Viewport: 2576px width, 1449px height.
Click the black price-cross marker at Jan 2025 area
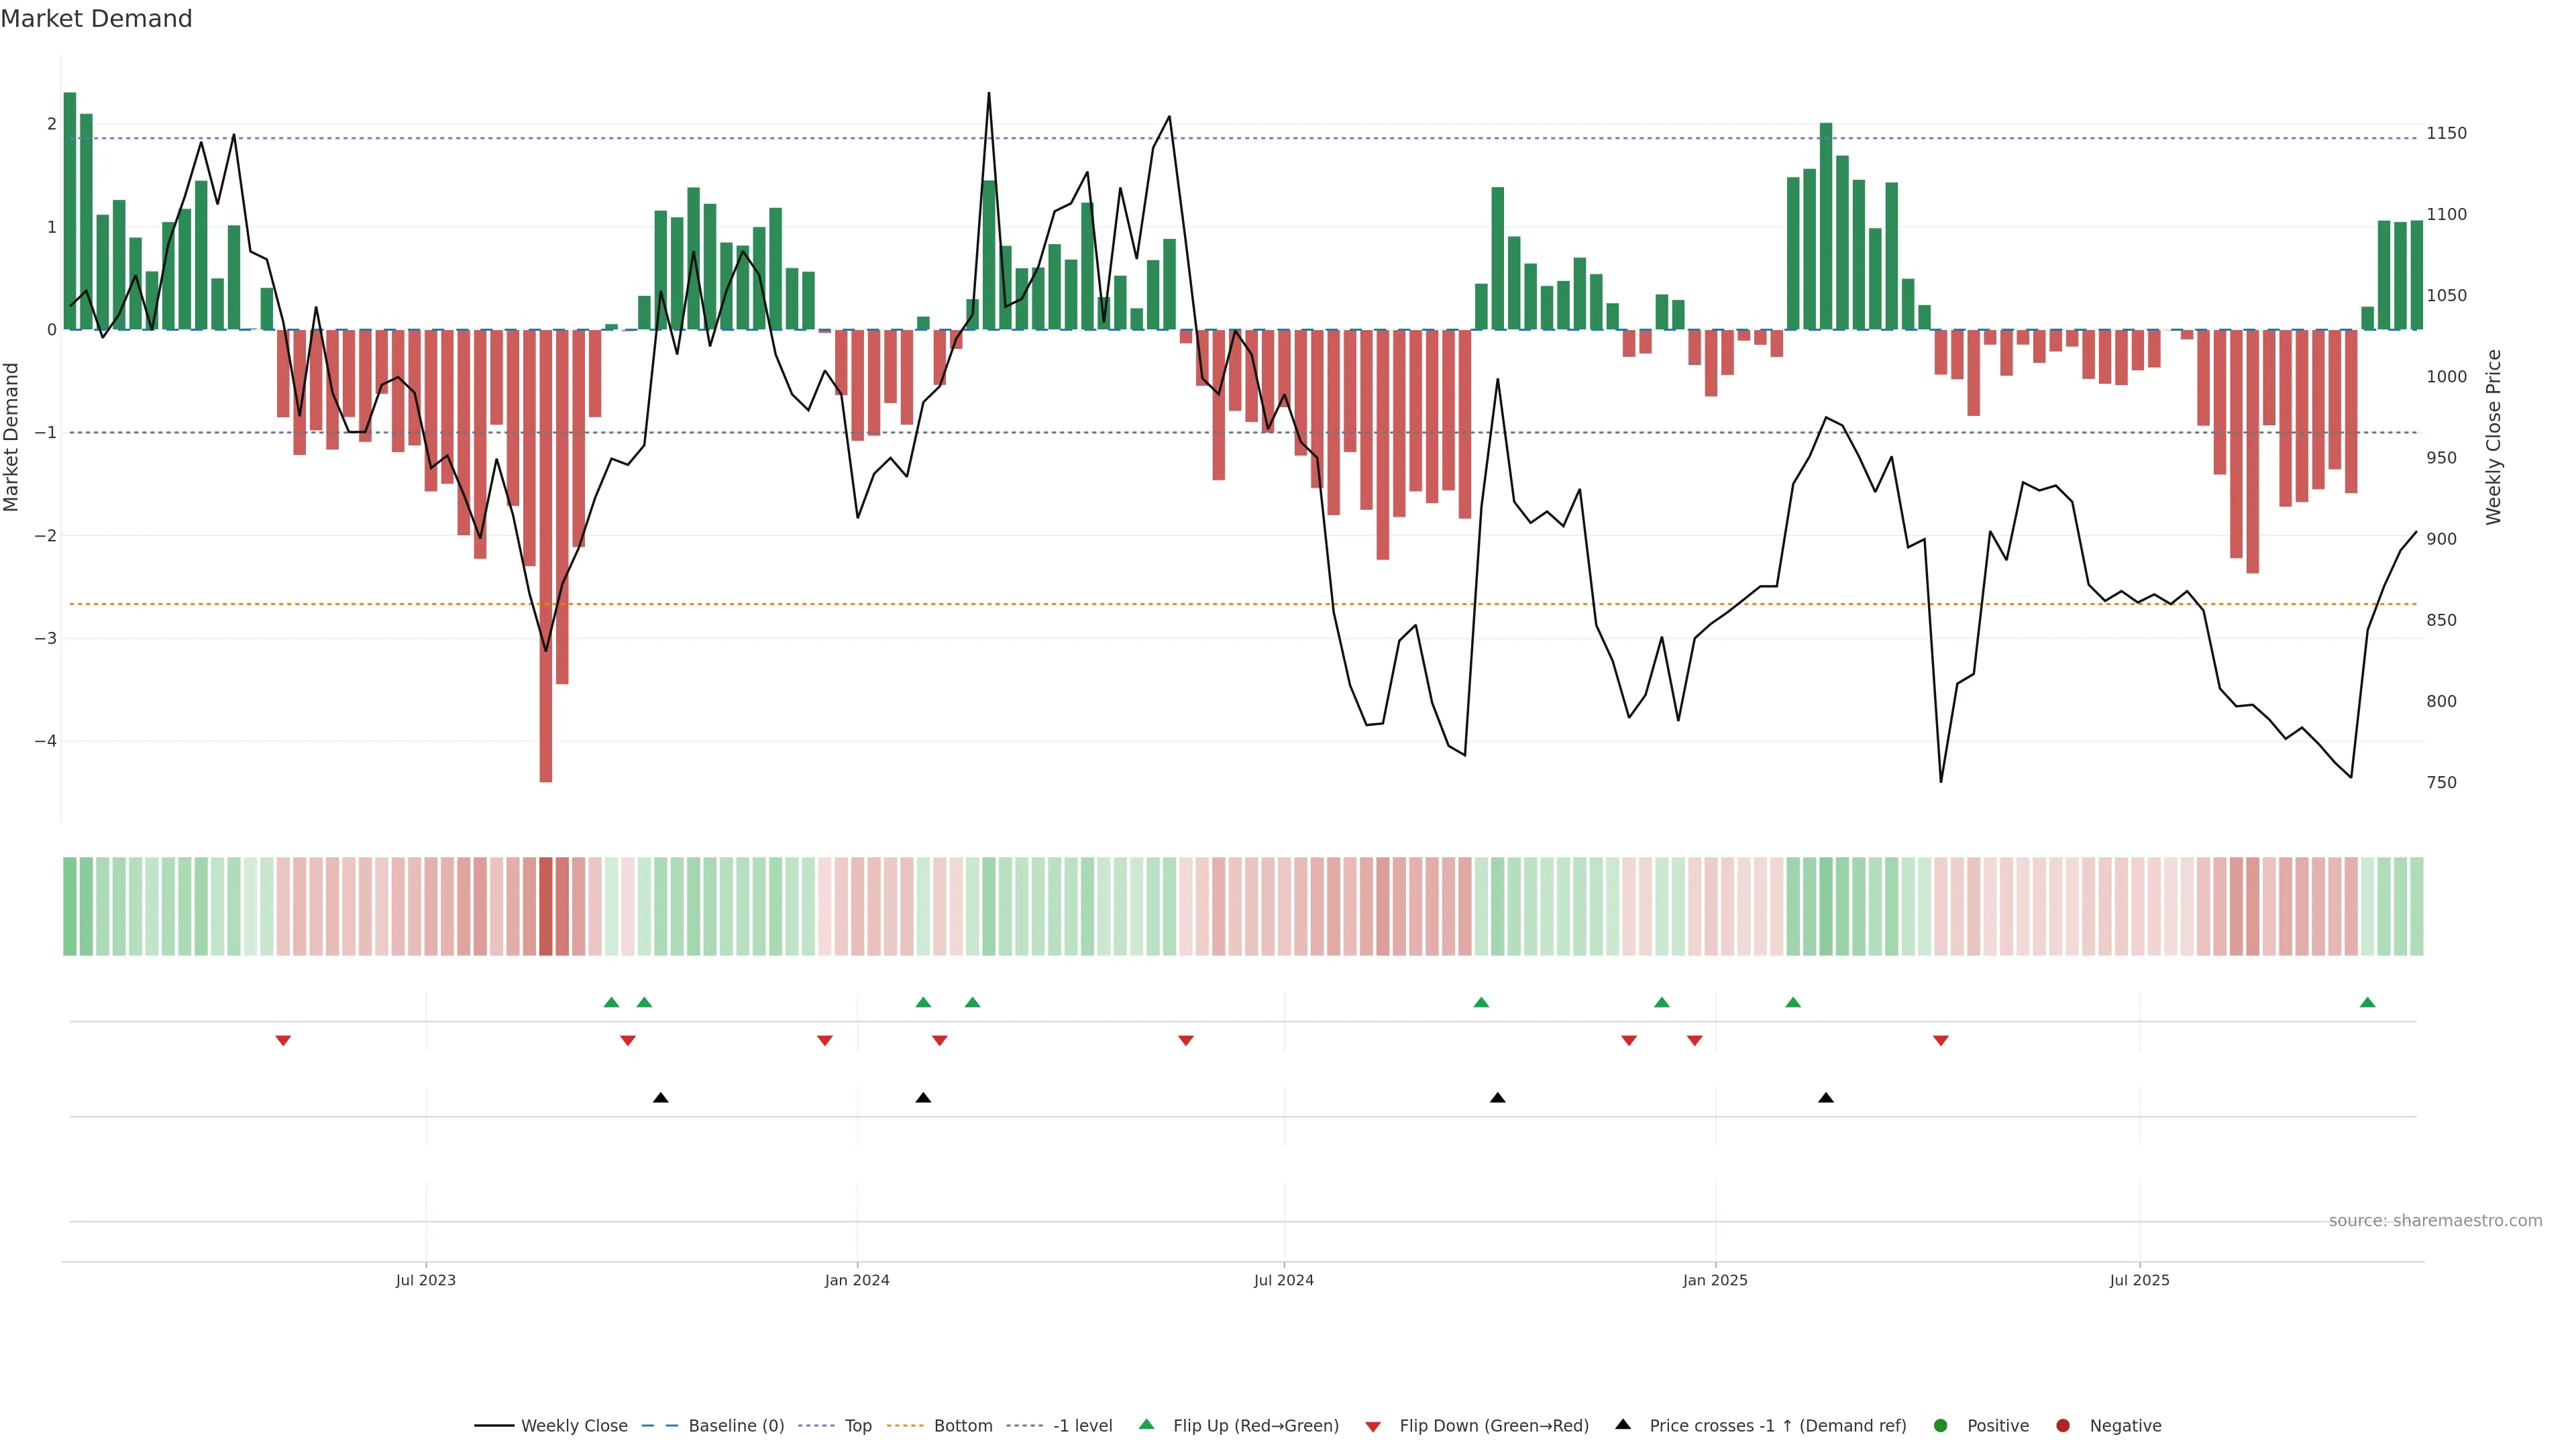pos(1826,1098)
